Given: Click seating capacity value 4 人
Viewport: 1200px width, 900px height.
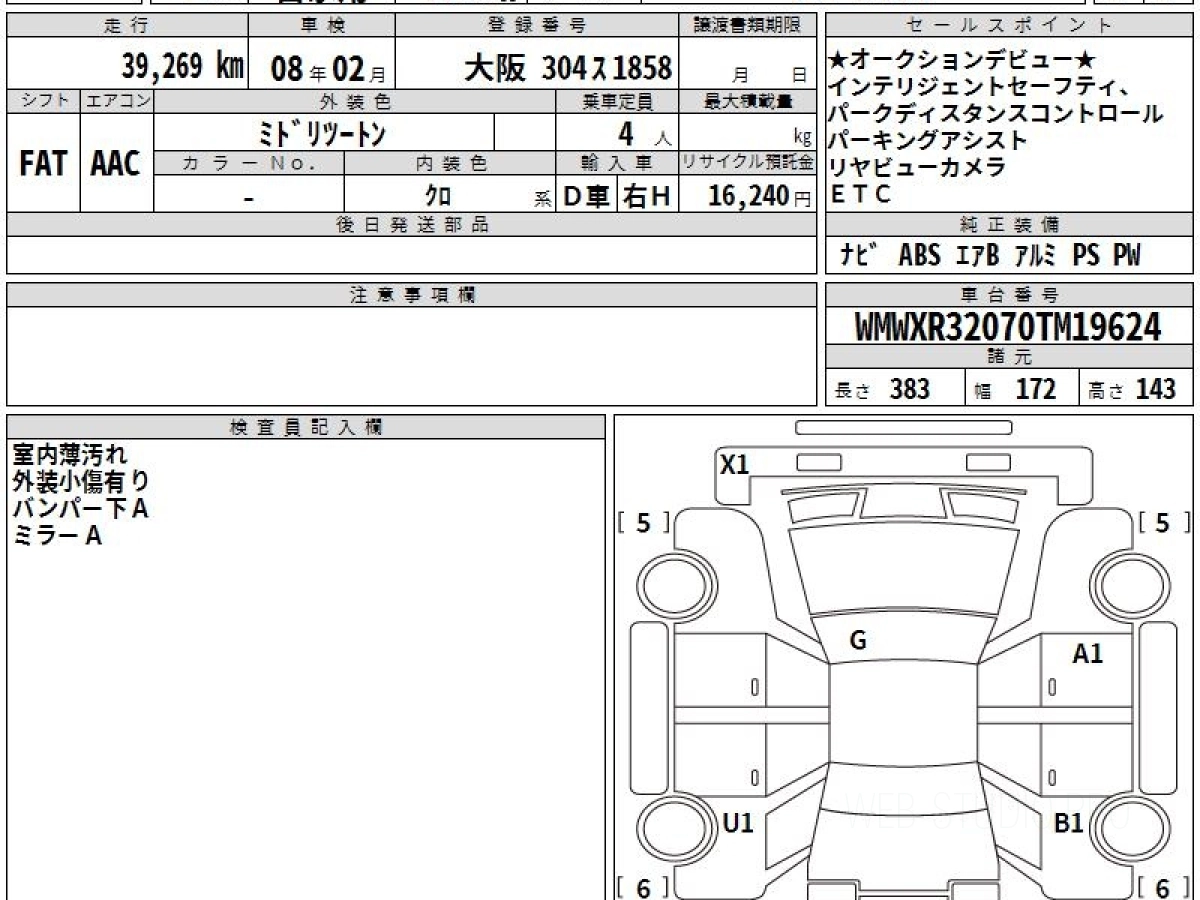Looking at the screenshot, I should [643, 133].
